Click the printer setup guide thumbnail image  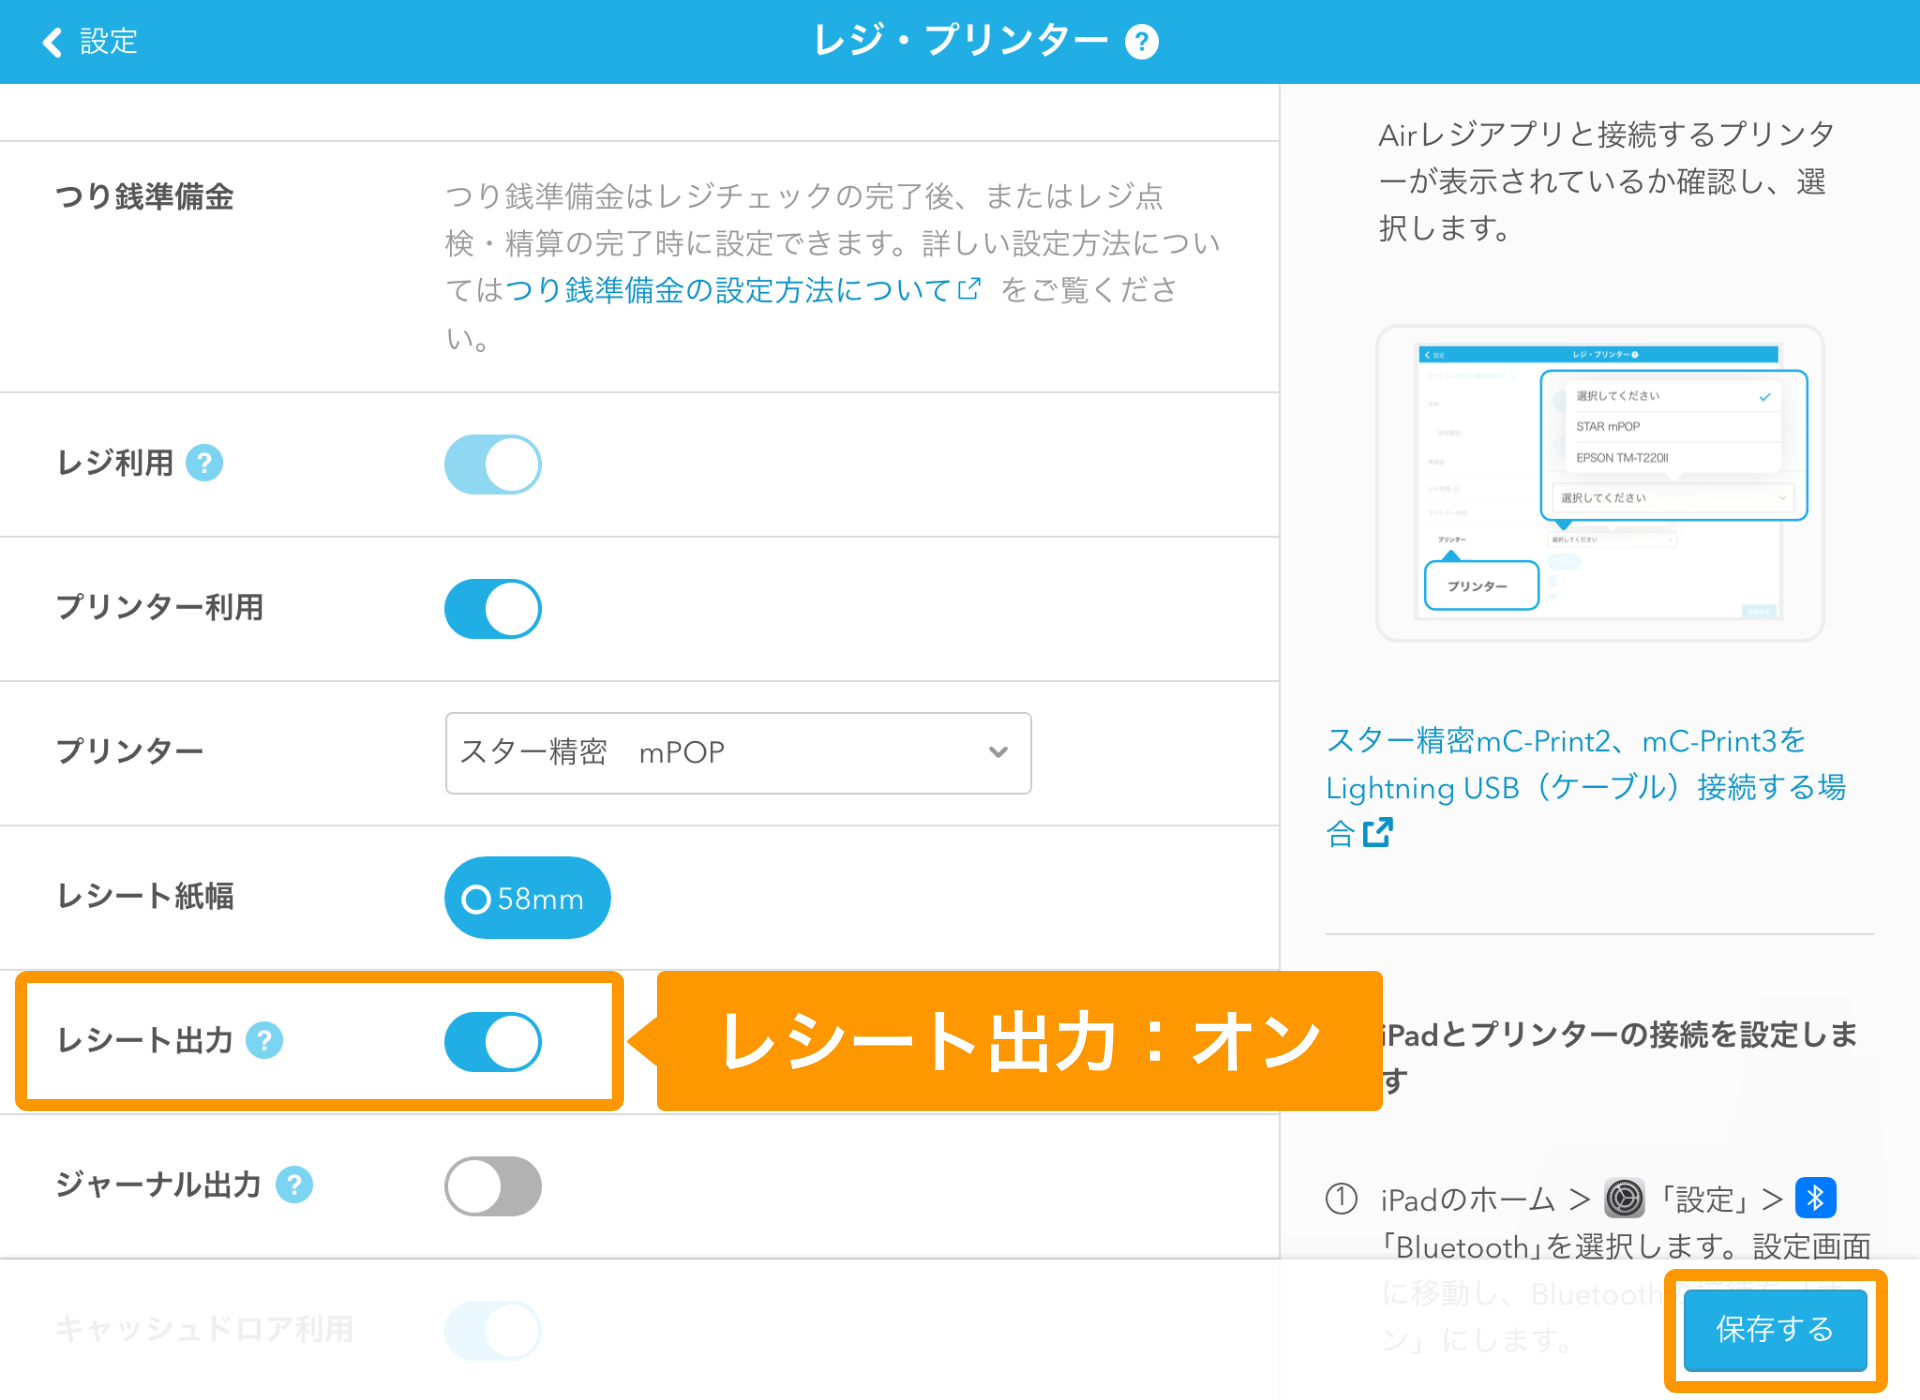[1600, 483]
